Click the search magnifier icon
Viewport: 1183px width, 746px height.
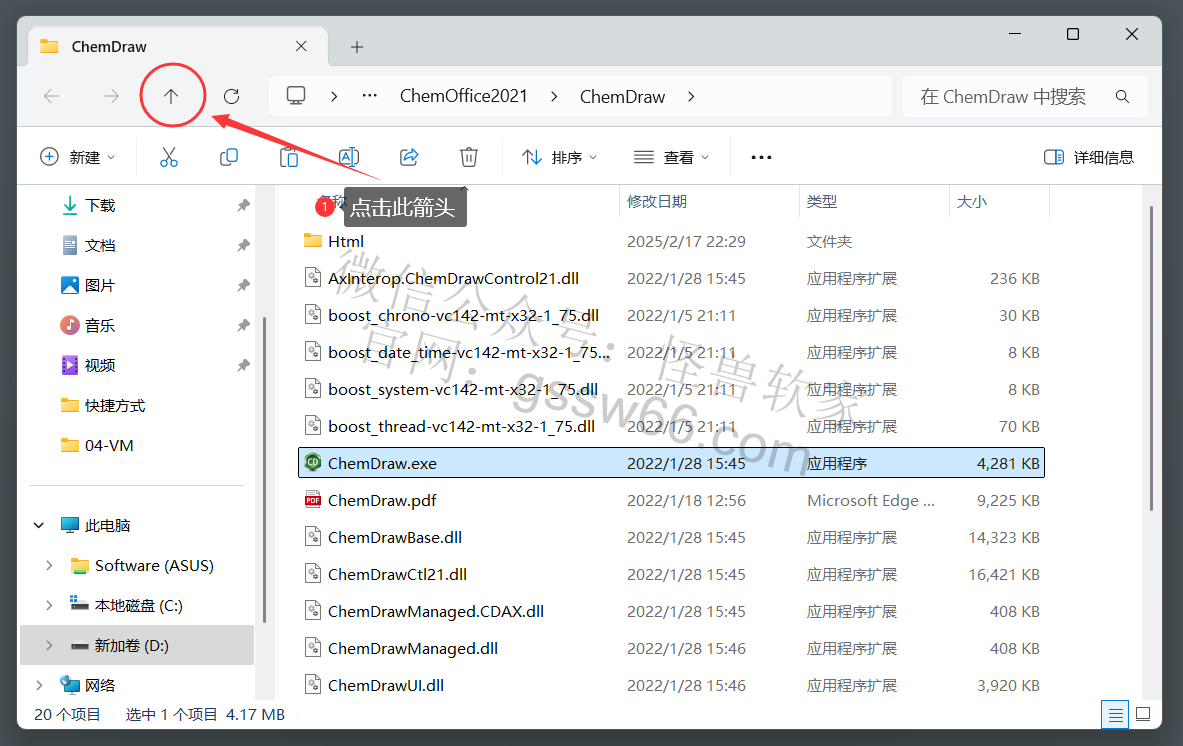[1123, 97]
